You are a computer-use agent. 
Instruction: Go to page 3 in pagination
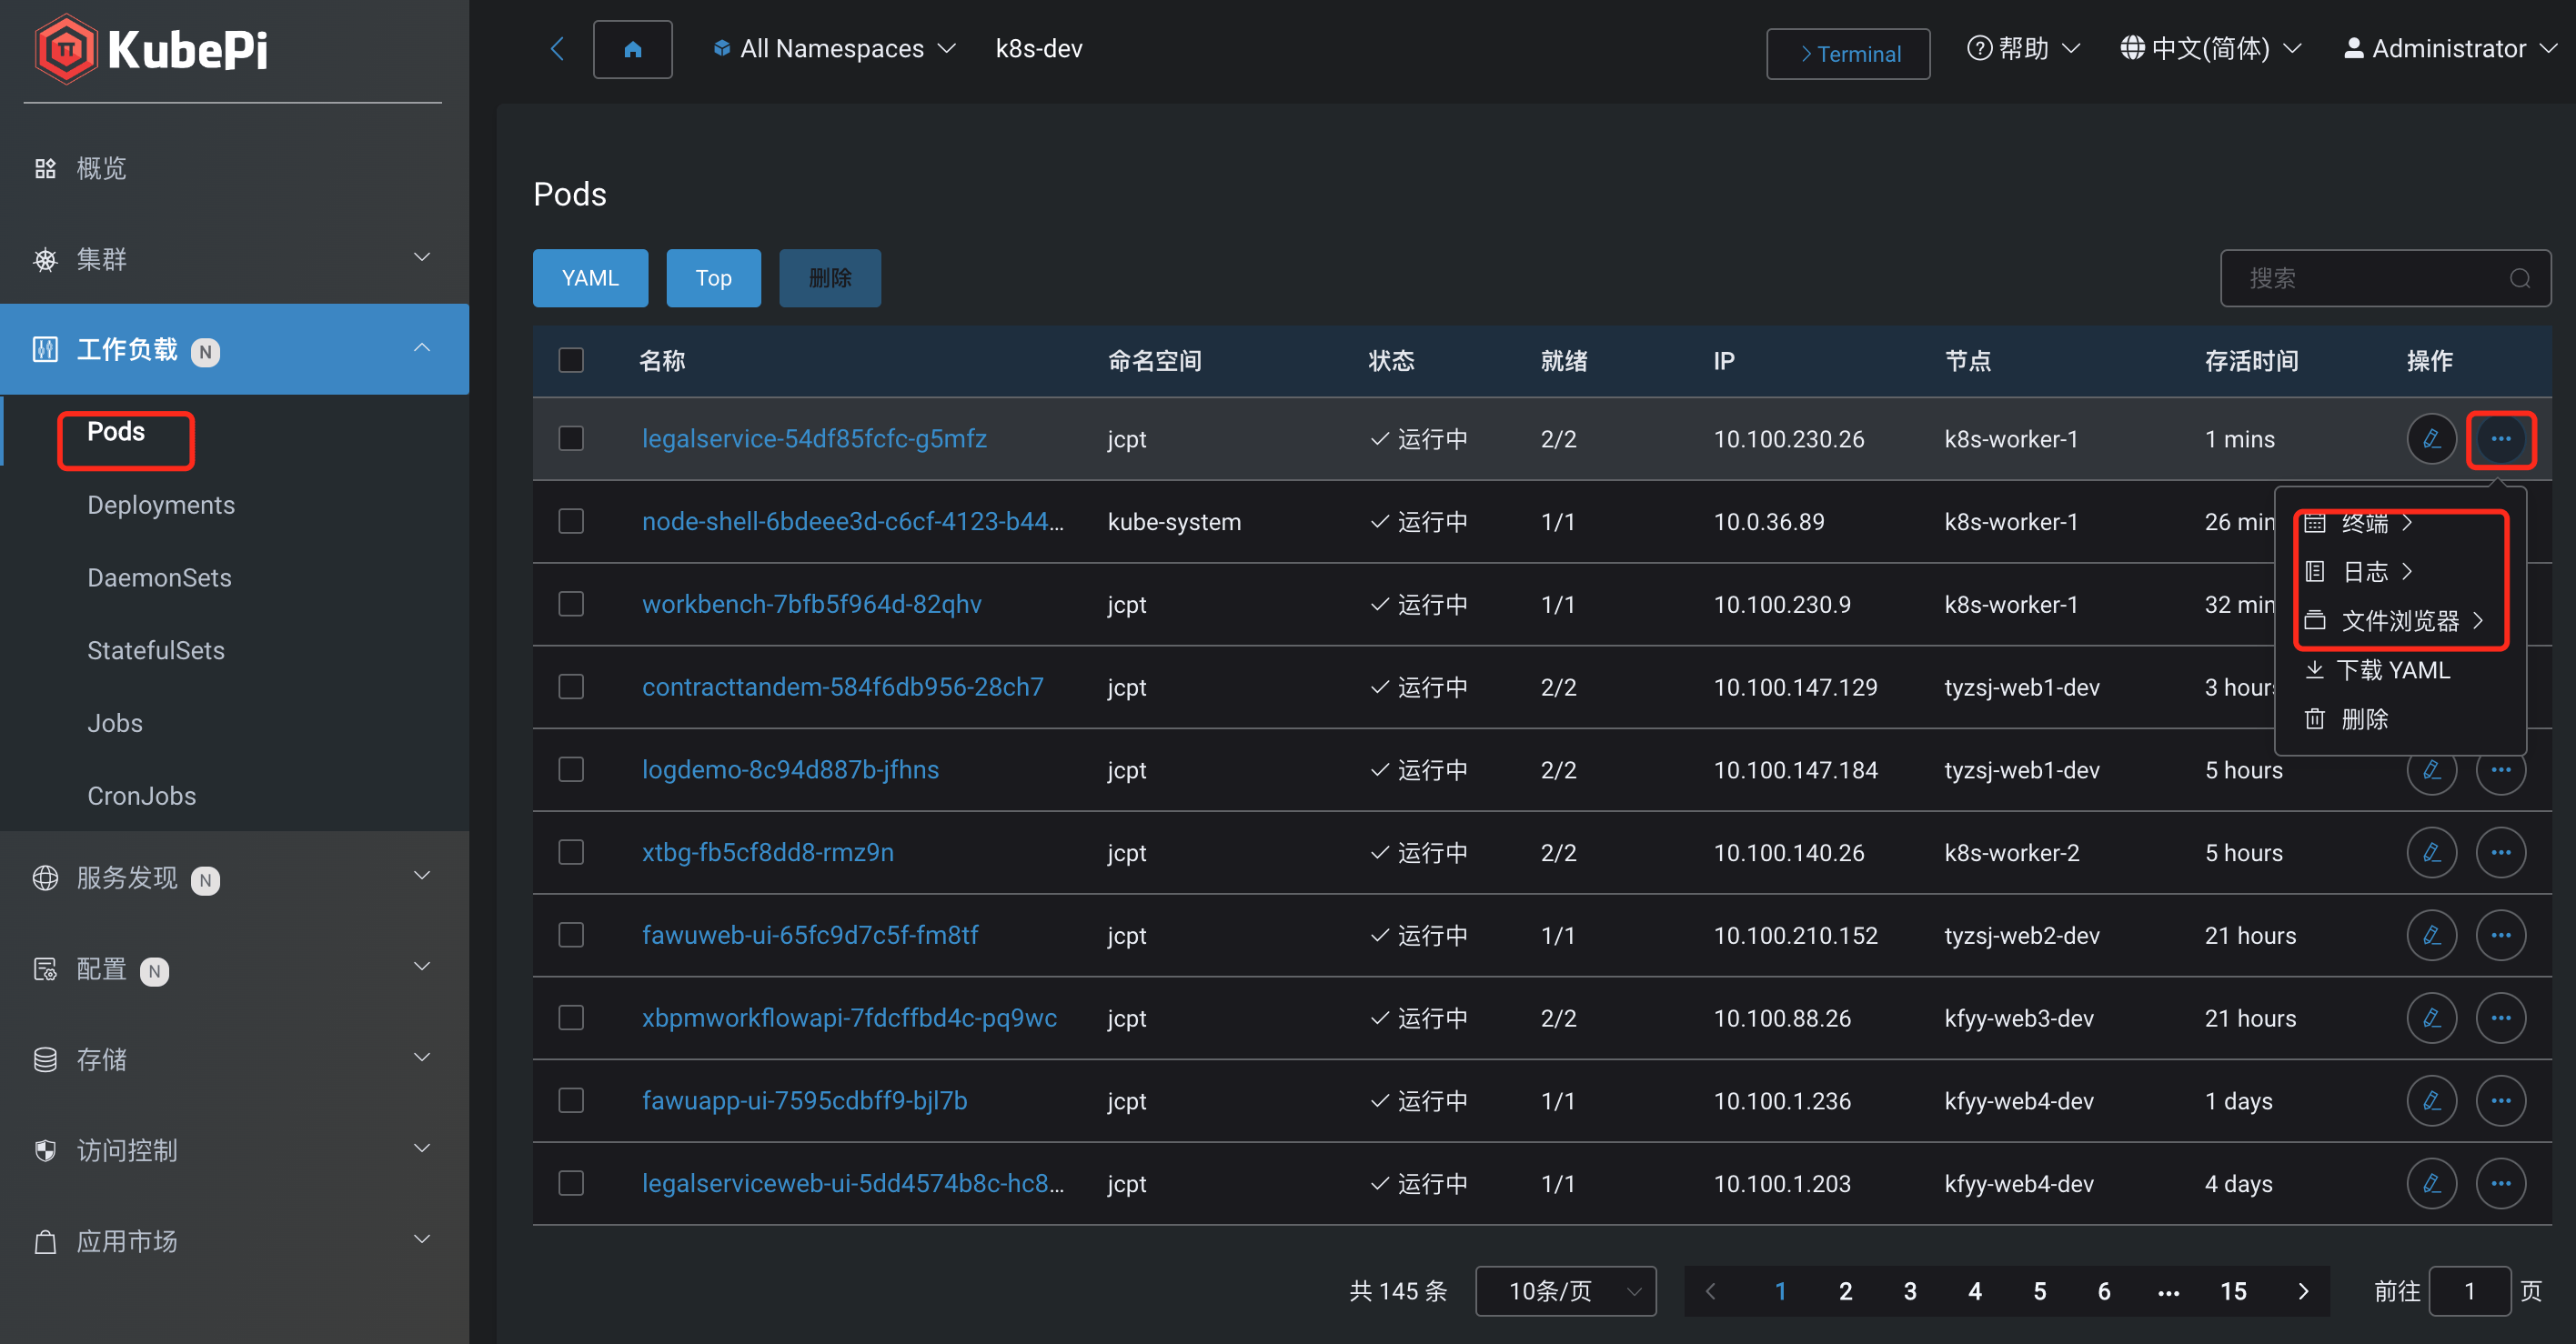pyautogui.click(x=1910, y=1291)
